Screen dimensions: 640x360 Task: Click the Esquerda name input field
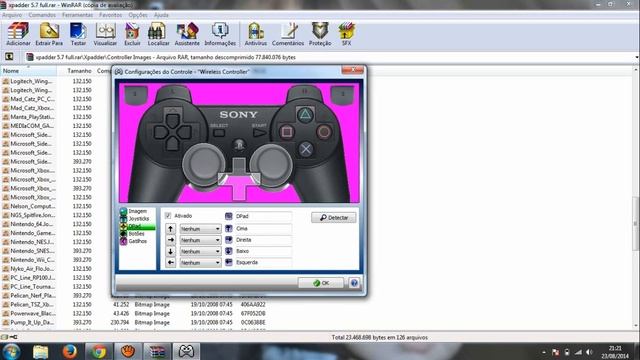pos(263,262)
